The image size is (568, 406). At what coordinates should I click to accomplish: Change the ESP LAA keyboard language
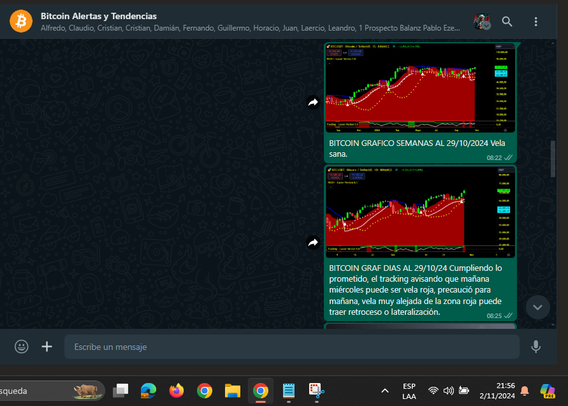[x=409, y=391]
